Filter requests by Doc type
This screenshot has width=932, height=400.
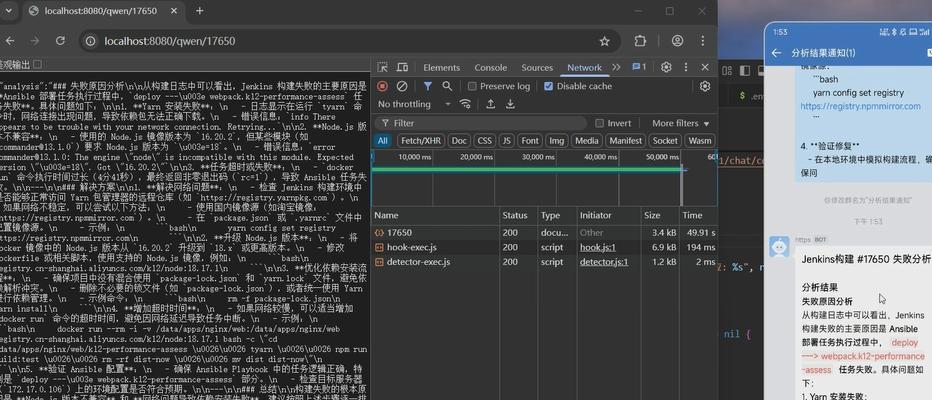[x=459, y=141]
